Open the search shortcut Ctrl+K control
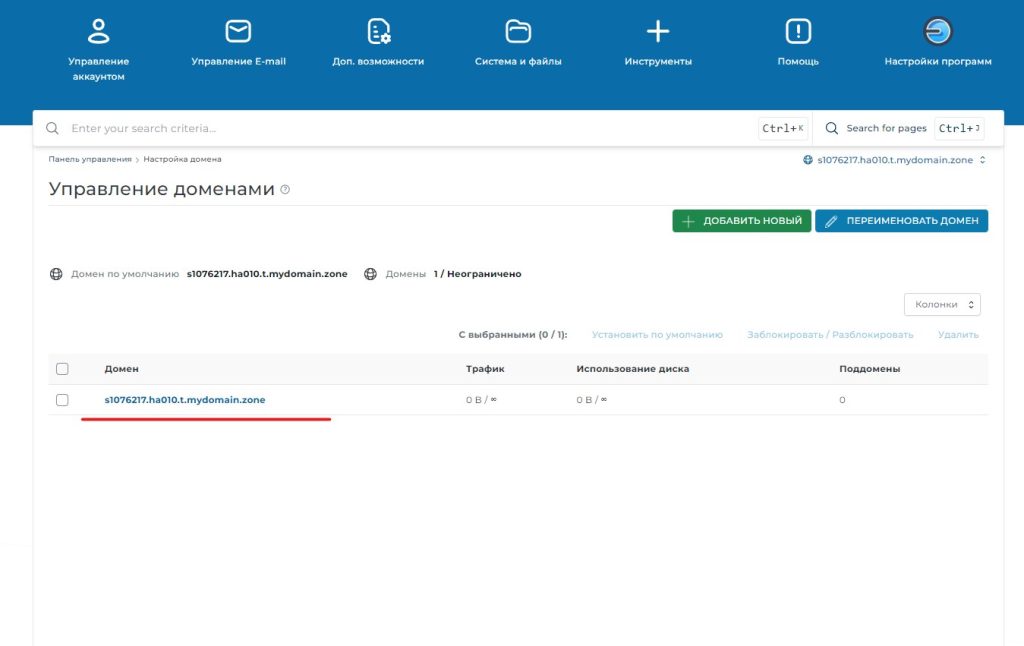Screen dimensions: 1024x646 coord(783,127)
